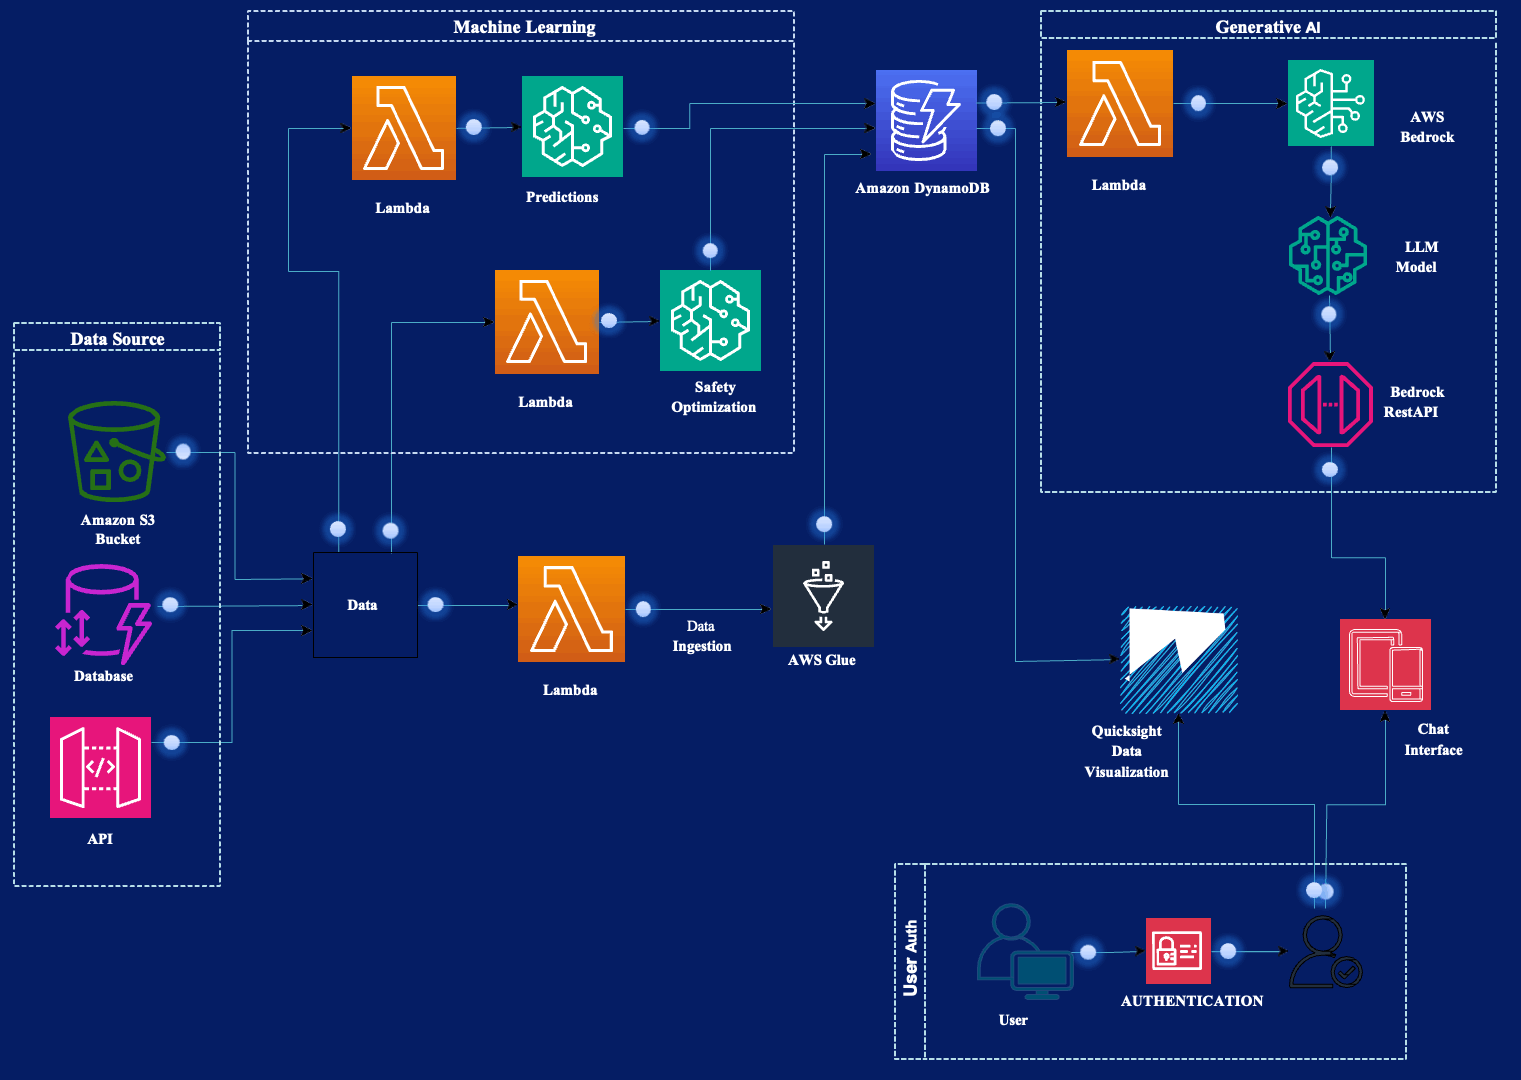Click the Lambda icon in Generative AI group

click(x=1120, y=103)
